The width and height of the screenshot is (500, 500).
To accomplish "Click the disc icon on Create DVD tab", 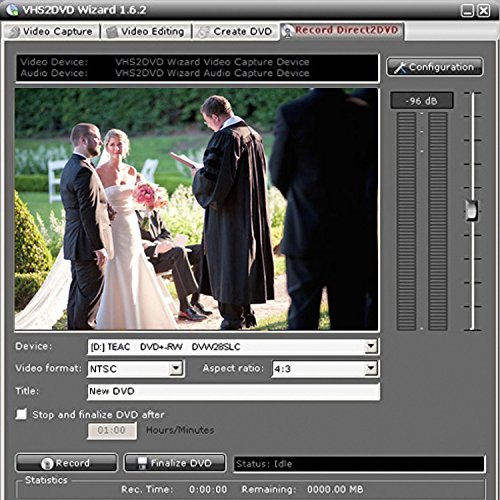I will click(203, 32).
